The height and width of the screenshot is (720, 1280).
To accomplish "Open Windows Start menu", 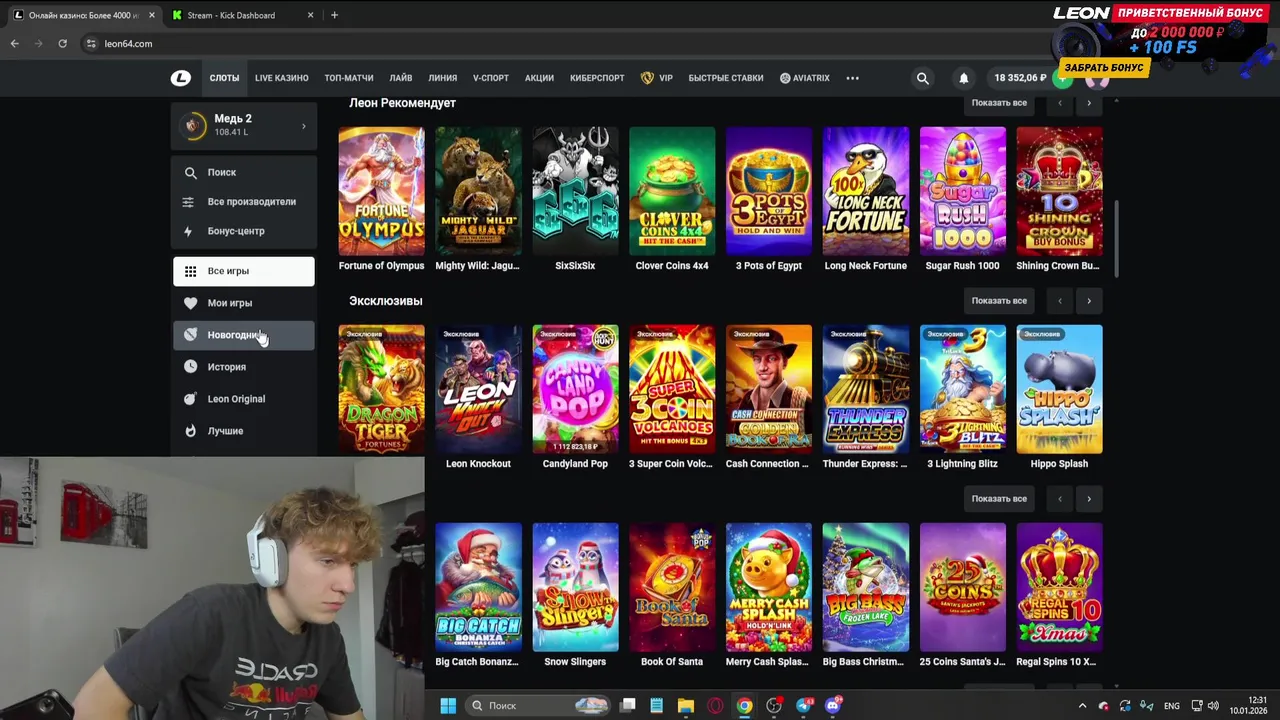I will 448,705.
